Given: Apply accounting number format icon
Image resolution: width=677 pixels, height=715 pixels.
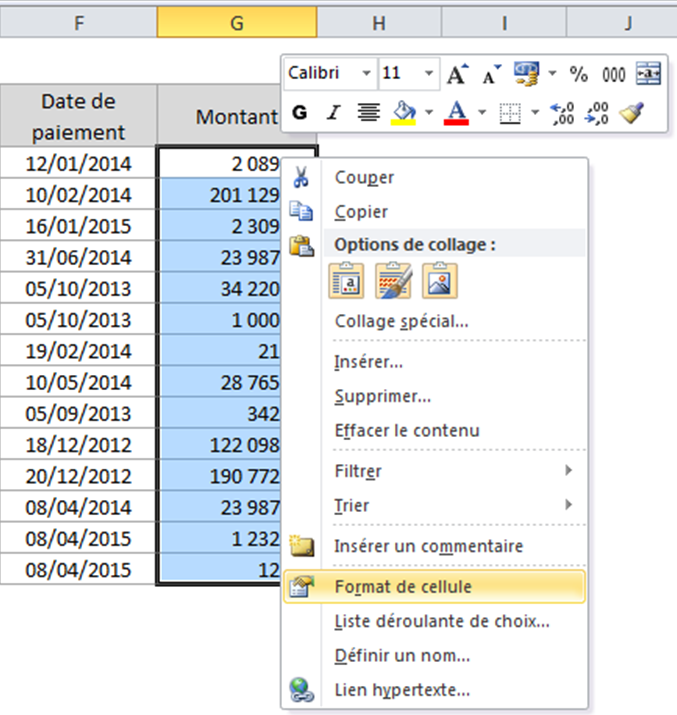Looking at the screenshot, I should coord(526,73).
